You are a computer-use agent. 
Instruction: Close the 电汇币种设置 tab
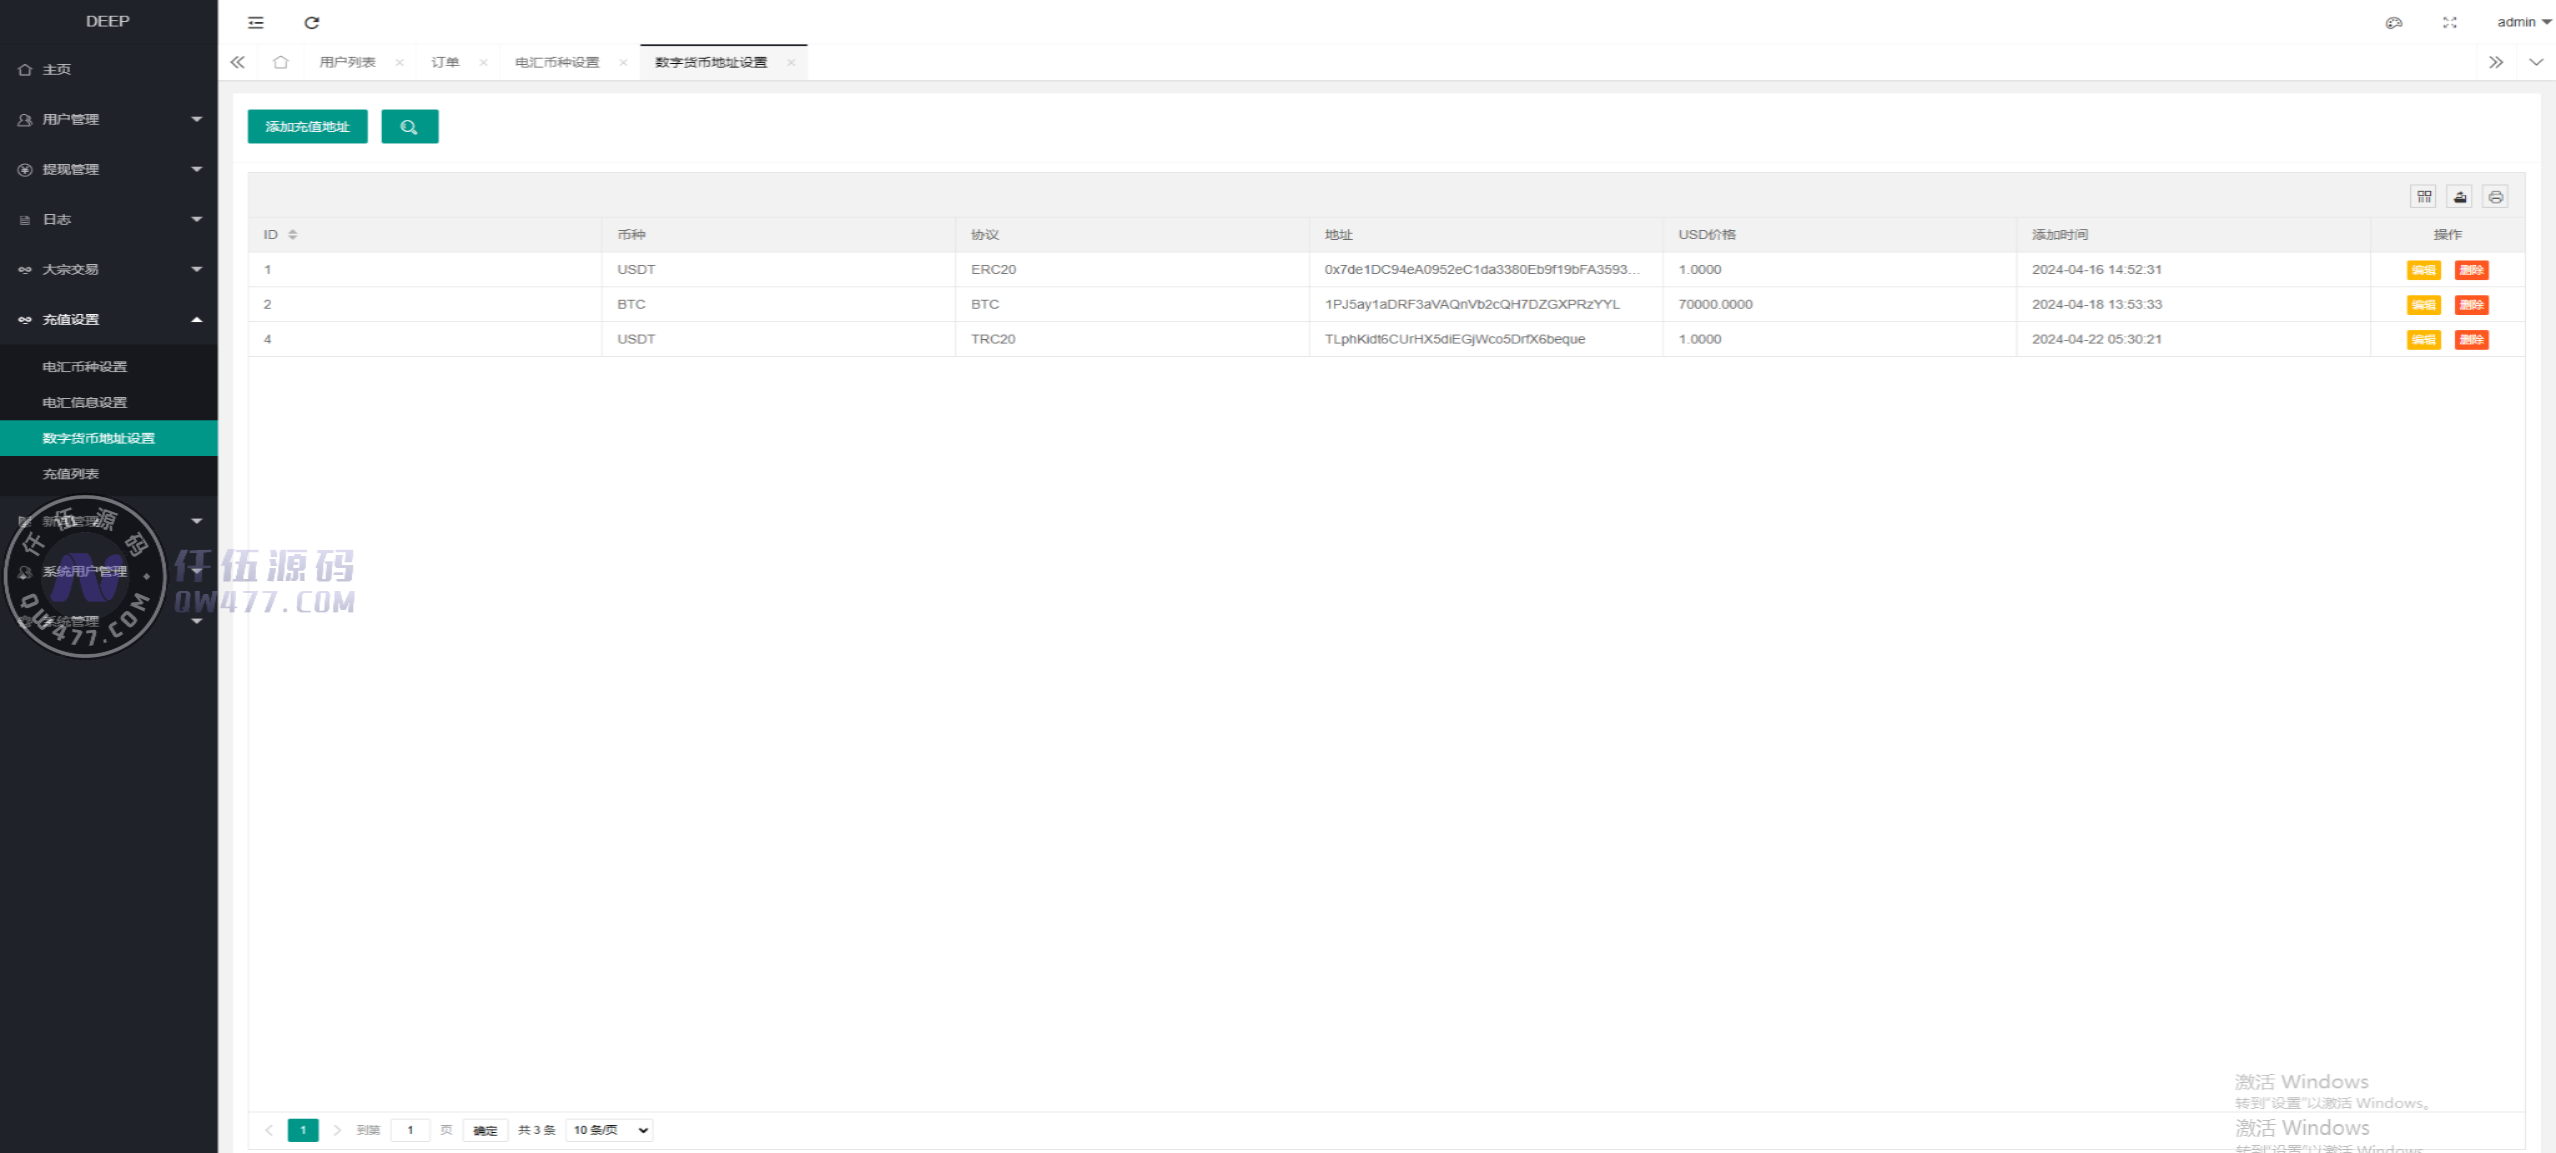tap(623, 62)
